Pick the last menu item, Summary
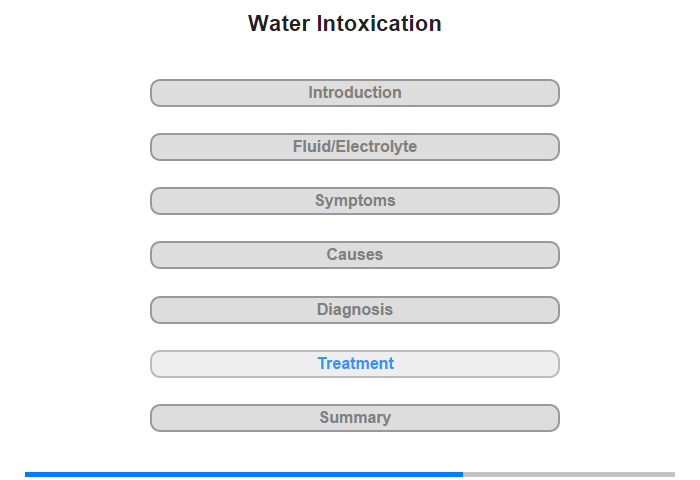The image size is (700, 480). (x=355, y=418)
